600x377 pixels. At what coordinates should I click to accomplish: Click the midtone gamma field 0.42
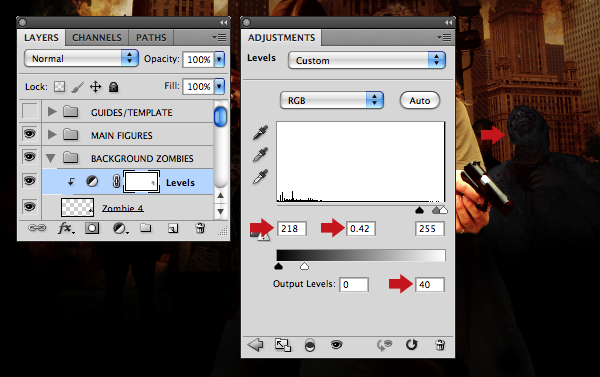pos(360,228)
